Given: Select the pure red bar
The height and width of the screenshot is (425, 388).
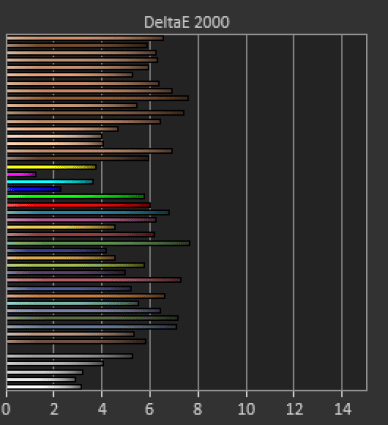Looking at the screenshot, I should point(79,205).
